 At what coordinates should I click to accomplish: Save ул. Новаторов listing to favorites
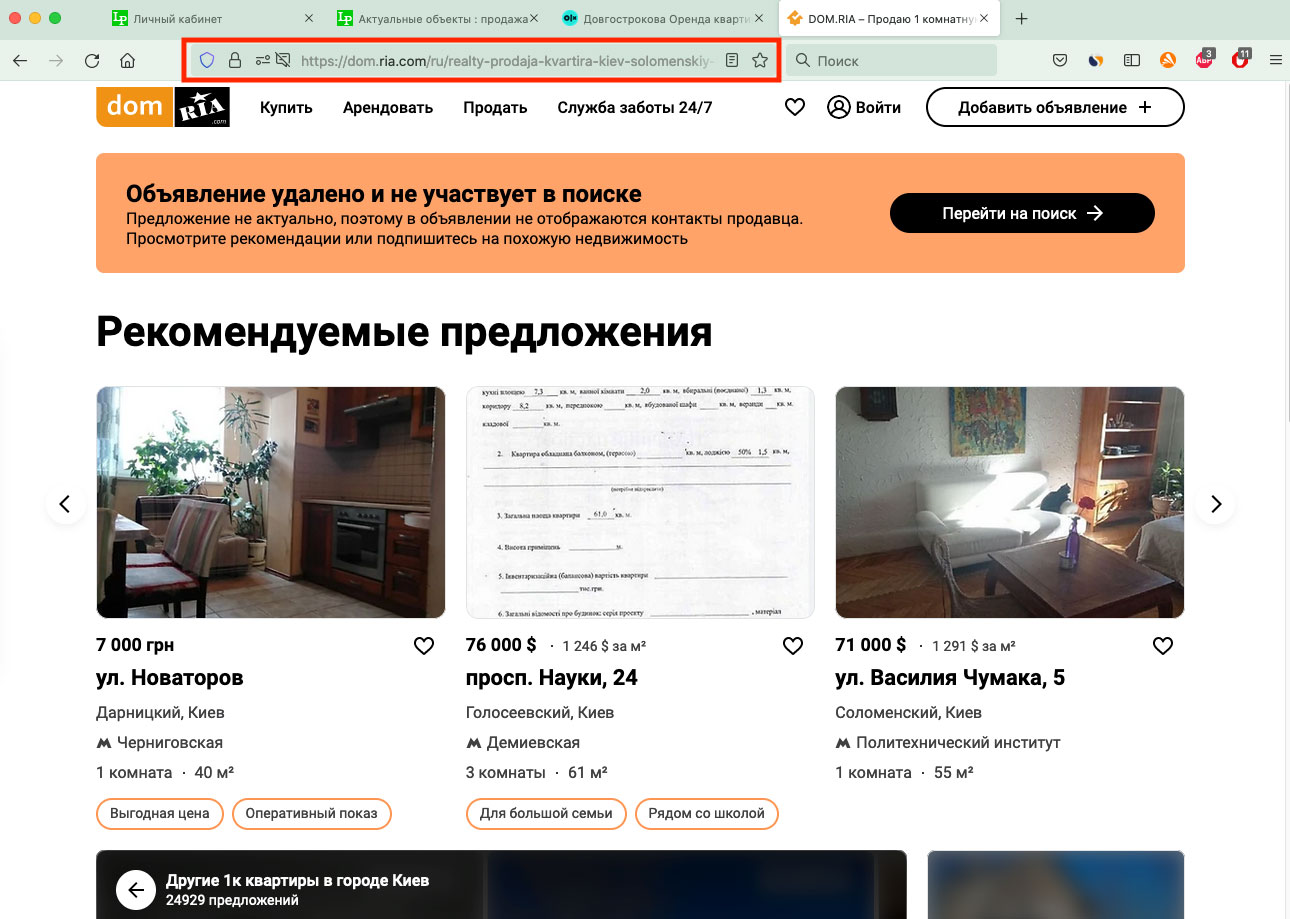tap(424, 646)
